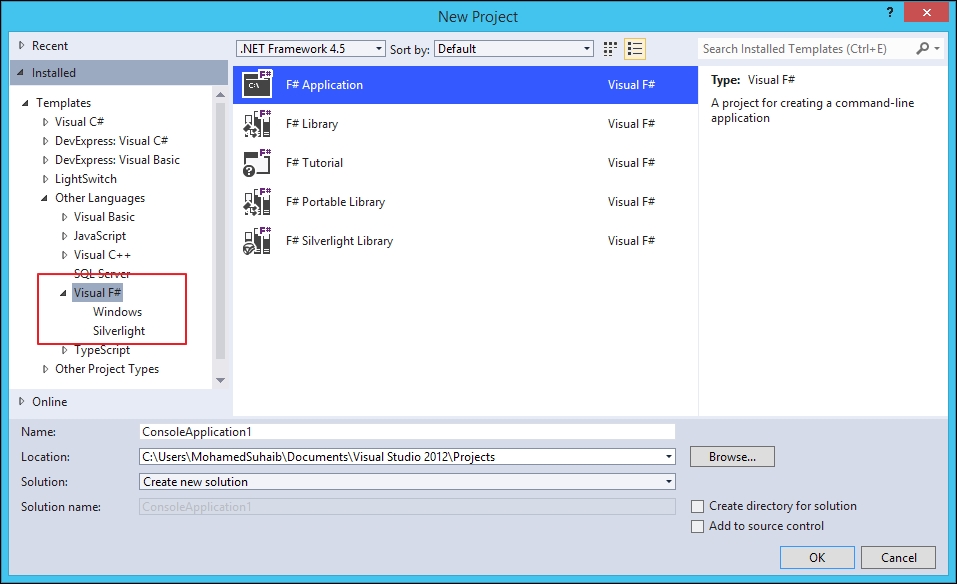Select Visual C++ tree item
The height and width of the screenshot is (584, 957).
pyautogui.click(x=102, y=254)
